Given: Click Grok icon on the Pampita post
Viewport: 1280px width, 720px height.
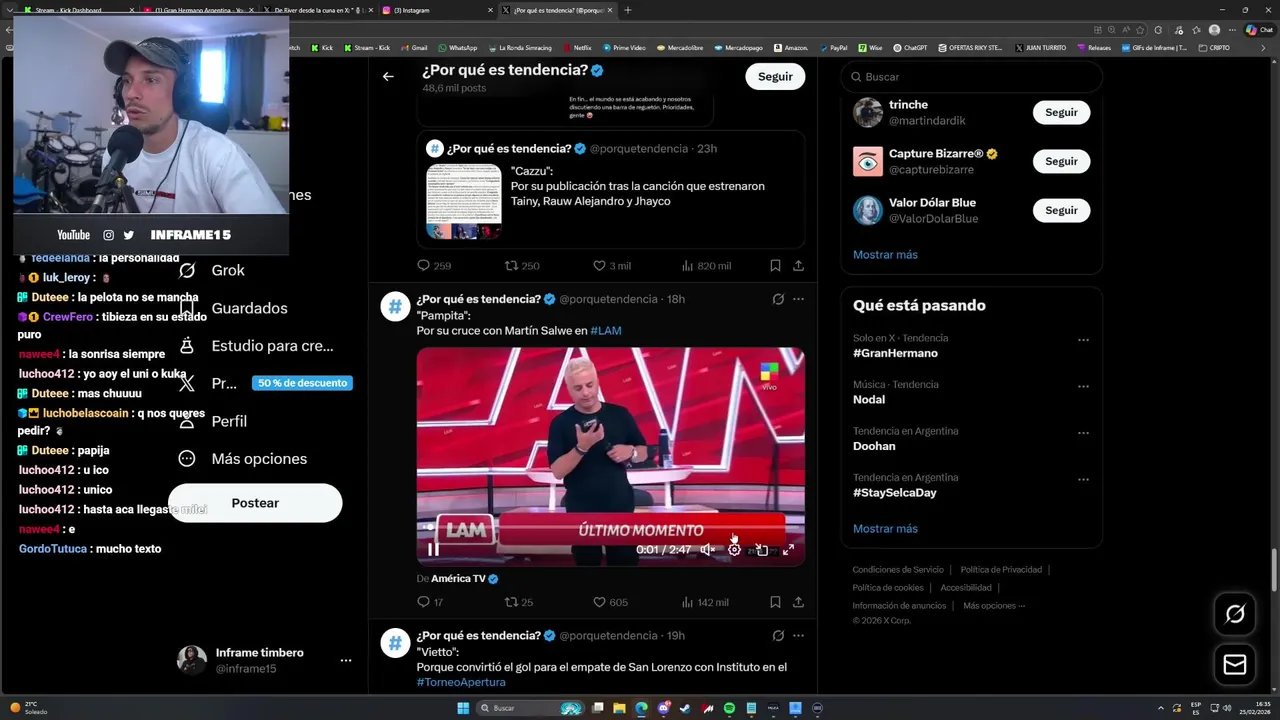Looking at the screenshot, I should point(778,299).
